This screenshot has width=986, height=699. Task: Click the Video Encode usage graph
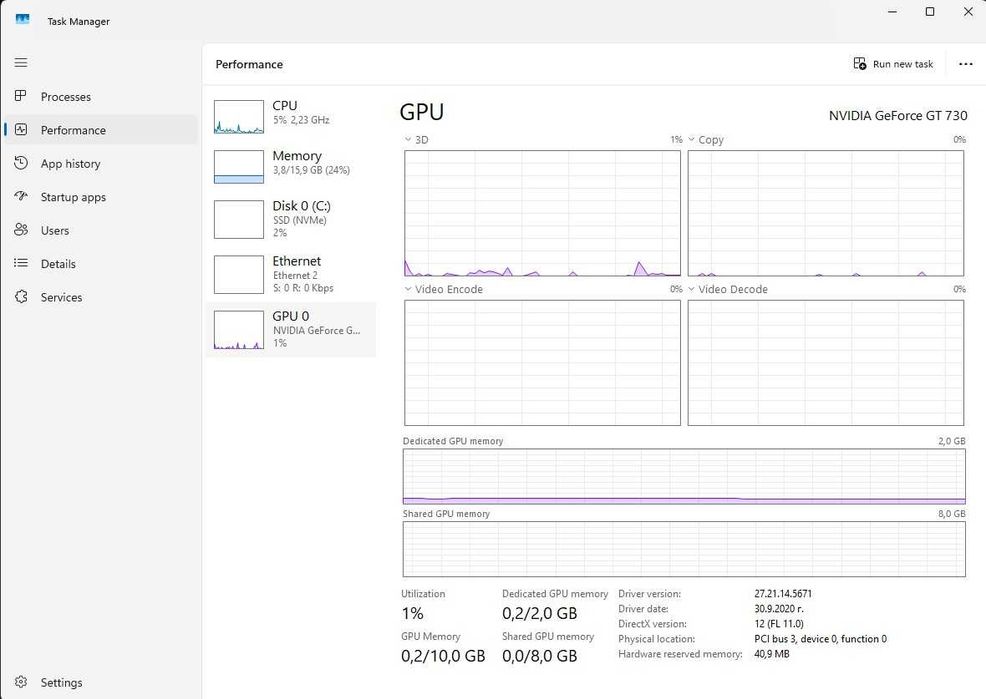[542, 363]
